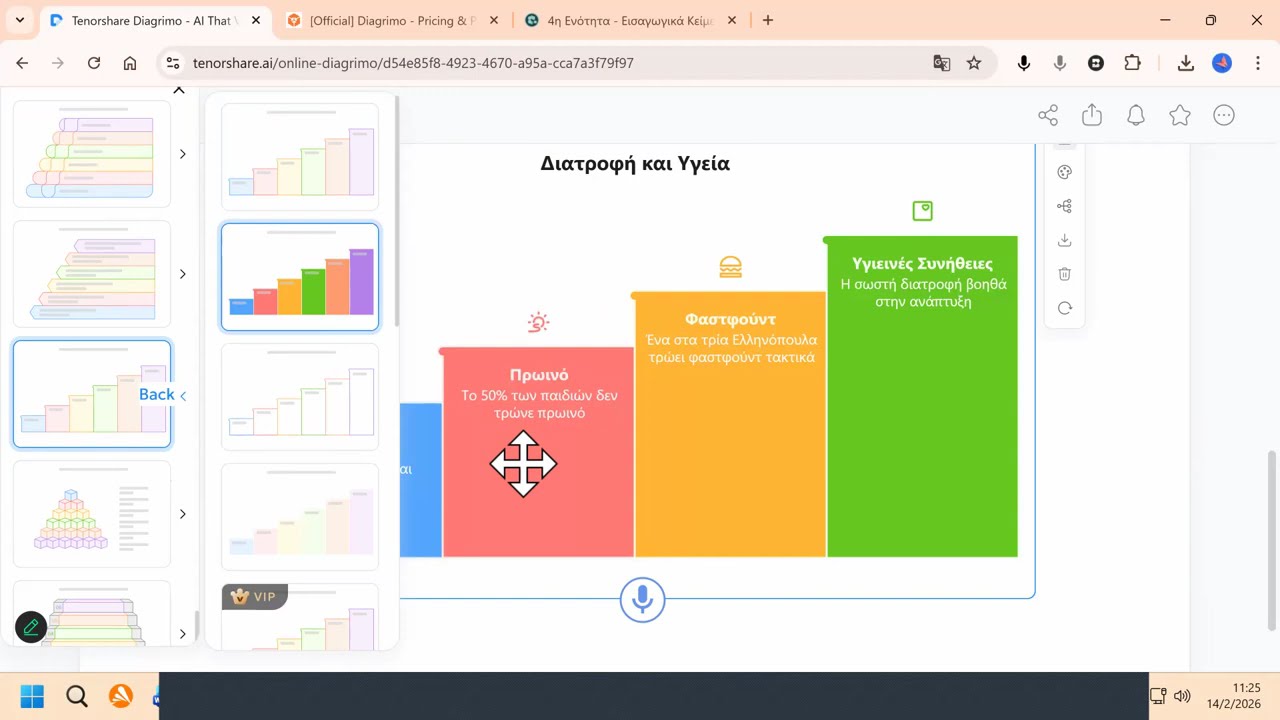Click the sun icon above Πρωινό
This screenshot has width=1280, height=720.
coord(538,322)
